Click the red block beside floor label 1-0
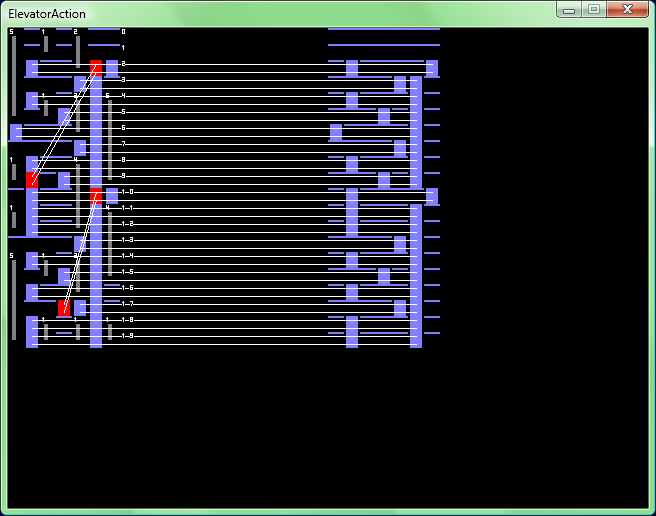656x516 pixels. click(96, 196)
